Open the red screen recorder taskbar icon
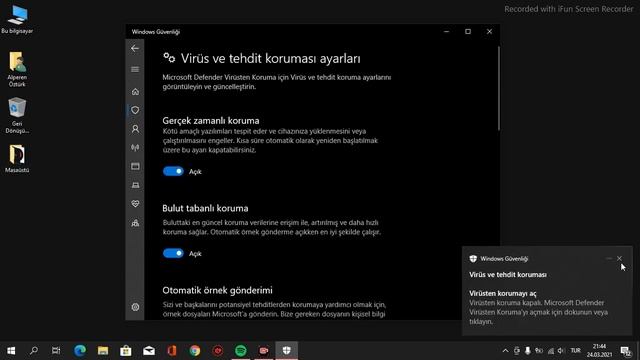 (264, 351)
